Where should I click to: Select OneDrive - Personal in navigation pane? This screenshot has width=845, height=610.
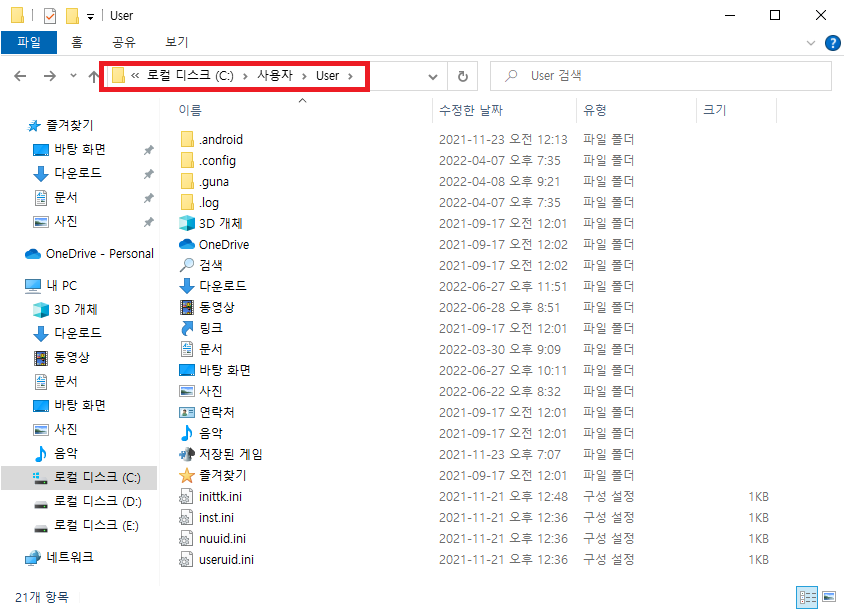(x=99, y=253)
